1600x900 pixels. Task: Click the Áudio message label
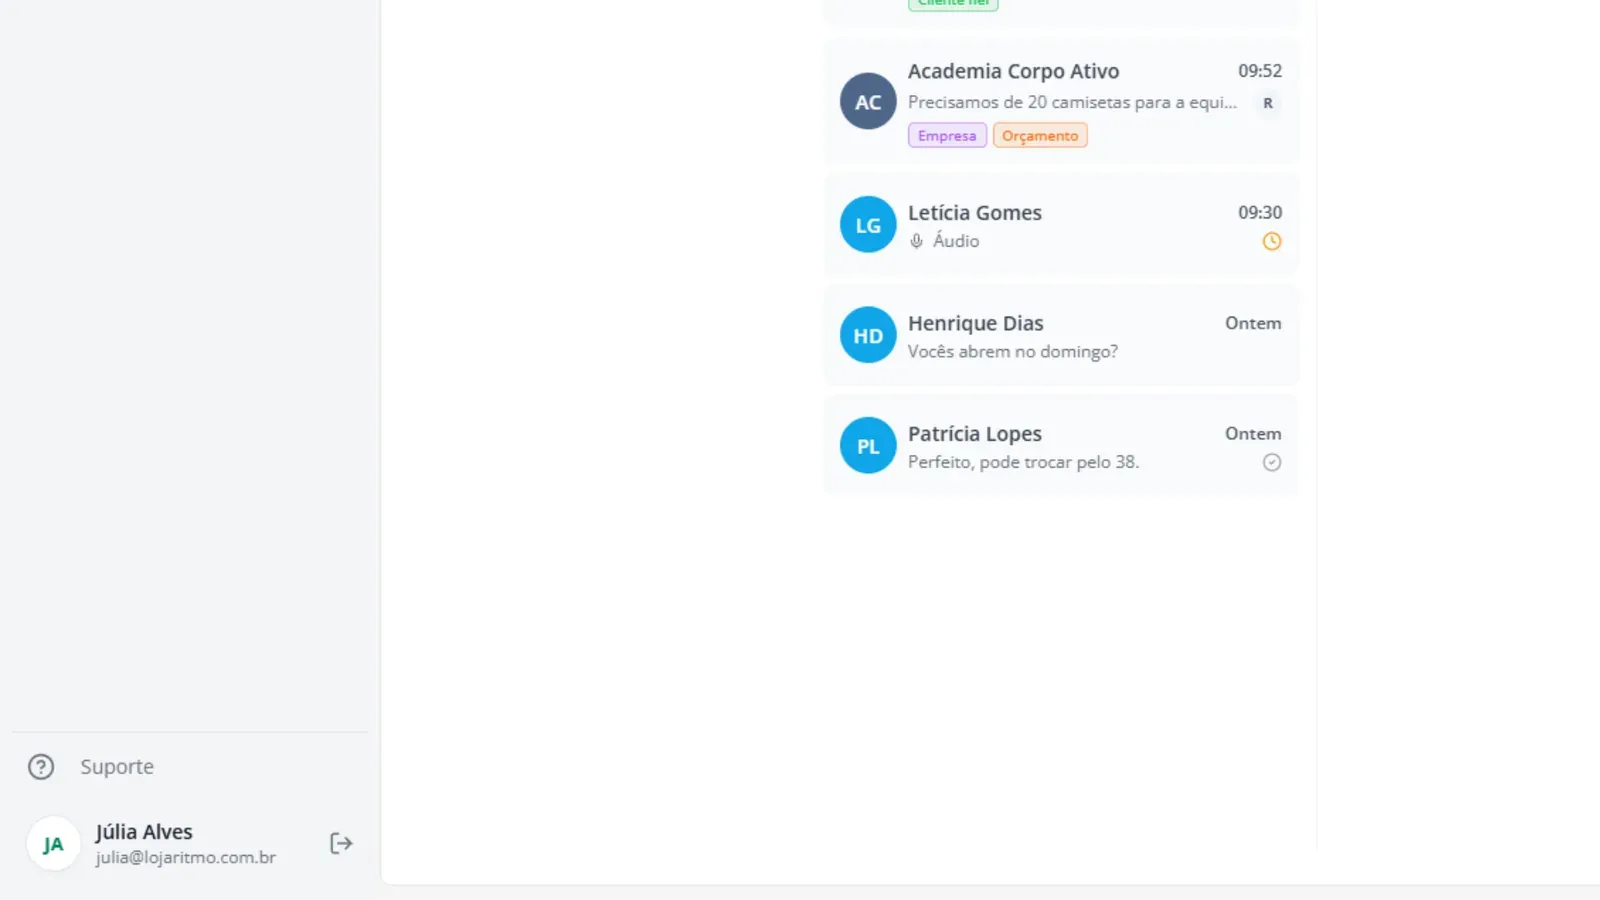(956, 241)
